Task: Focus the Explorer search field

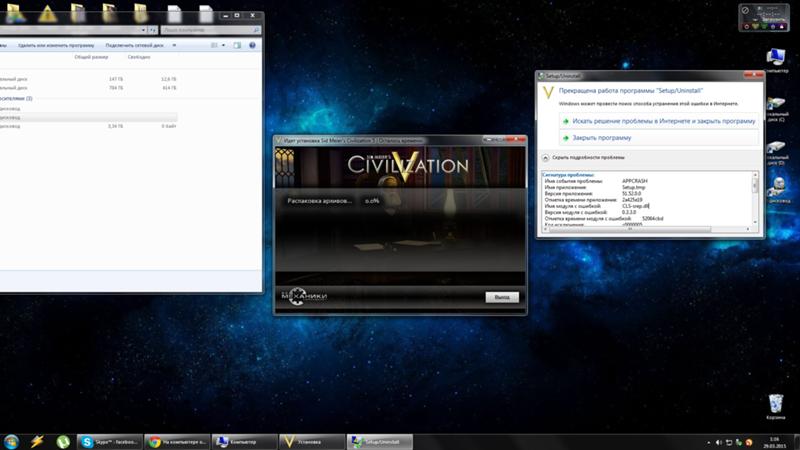Action: 211,30
